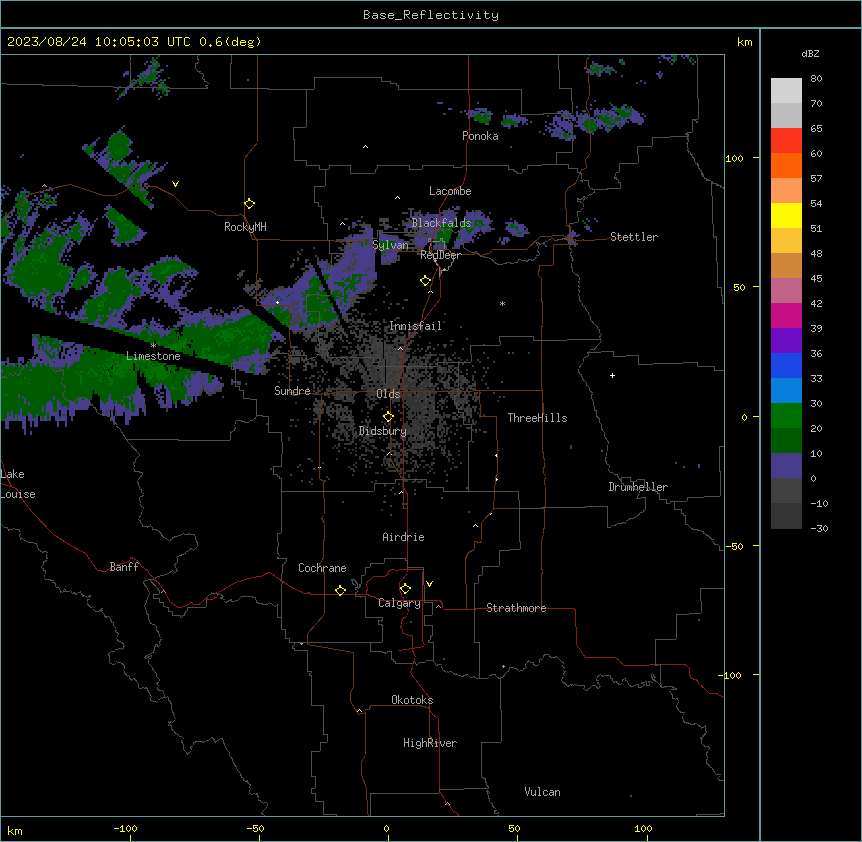Click the Olds city label
The height and width of the screenshot is (842, 862).
(388, 394)
